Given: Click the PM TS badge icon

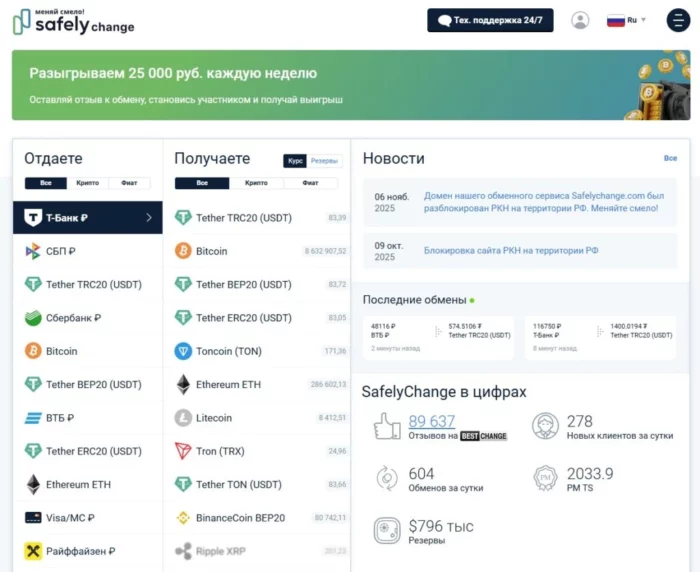Looking at the screenshot, I should pos(546,478).
